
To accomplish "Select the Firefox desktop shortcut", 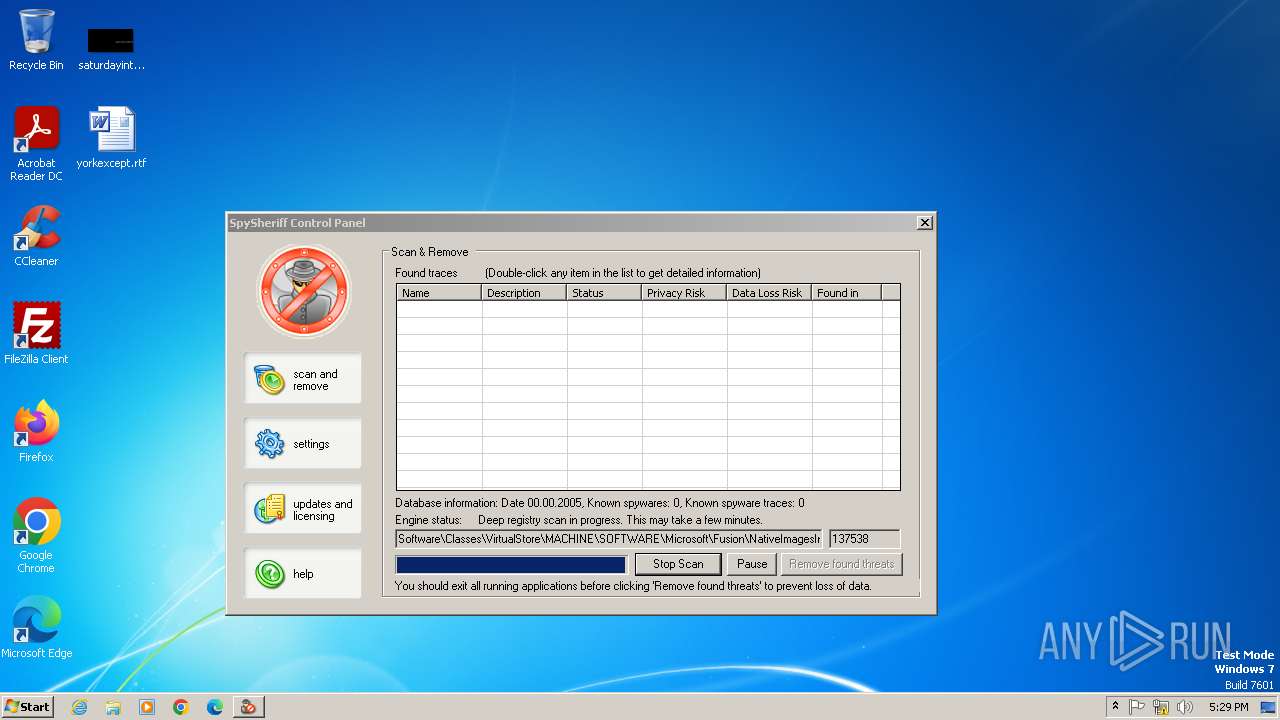I will tap(36, 432).
